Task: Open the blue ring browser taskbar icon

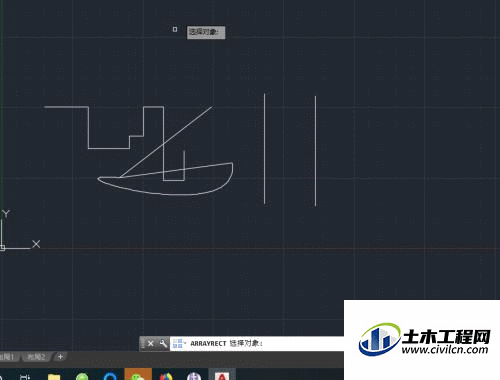Action: coord(110,377)
